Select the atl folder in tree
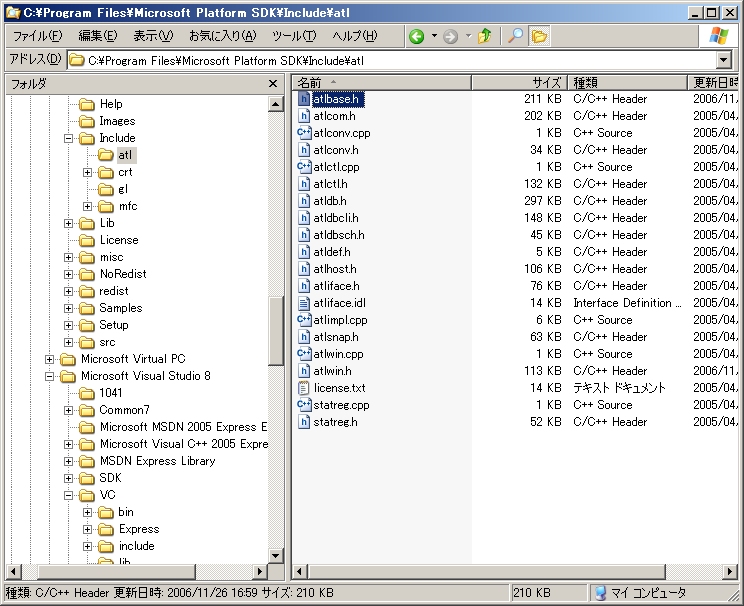Image resolution: width=744 pixels, height=606 pixels. click(125, 155)
